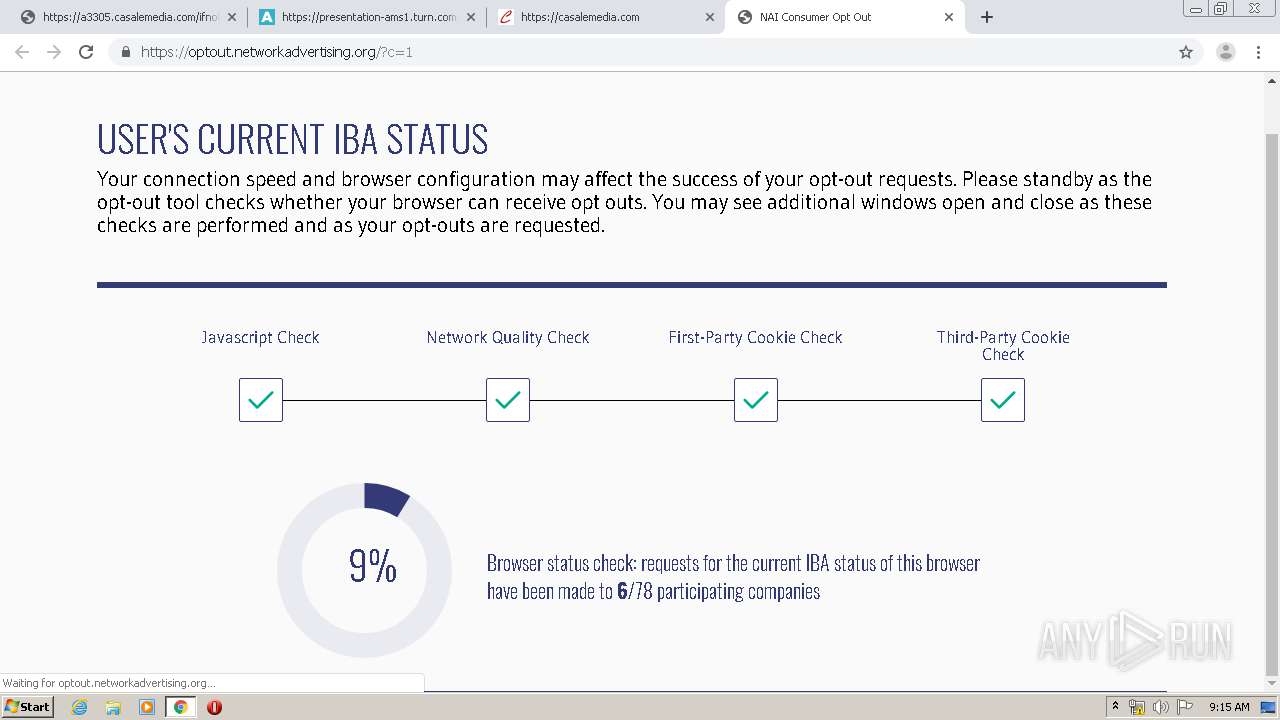The image size is (1280, 720).
Task: Open the media player taskbar icon
Action: tap(147, 707)
